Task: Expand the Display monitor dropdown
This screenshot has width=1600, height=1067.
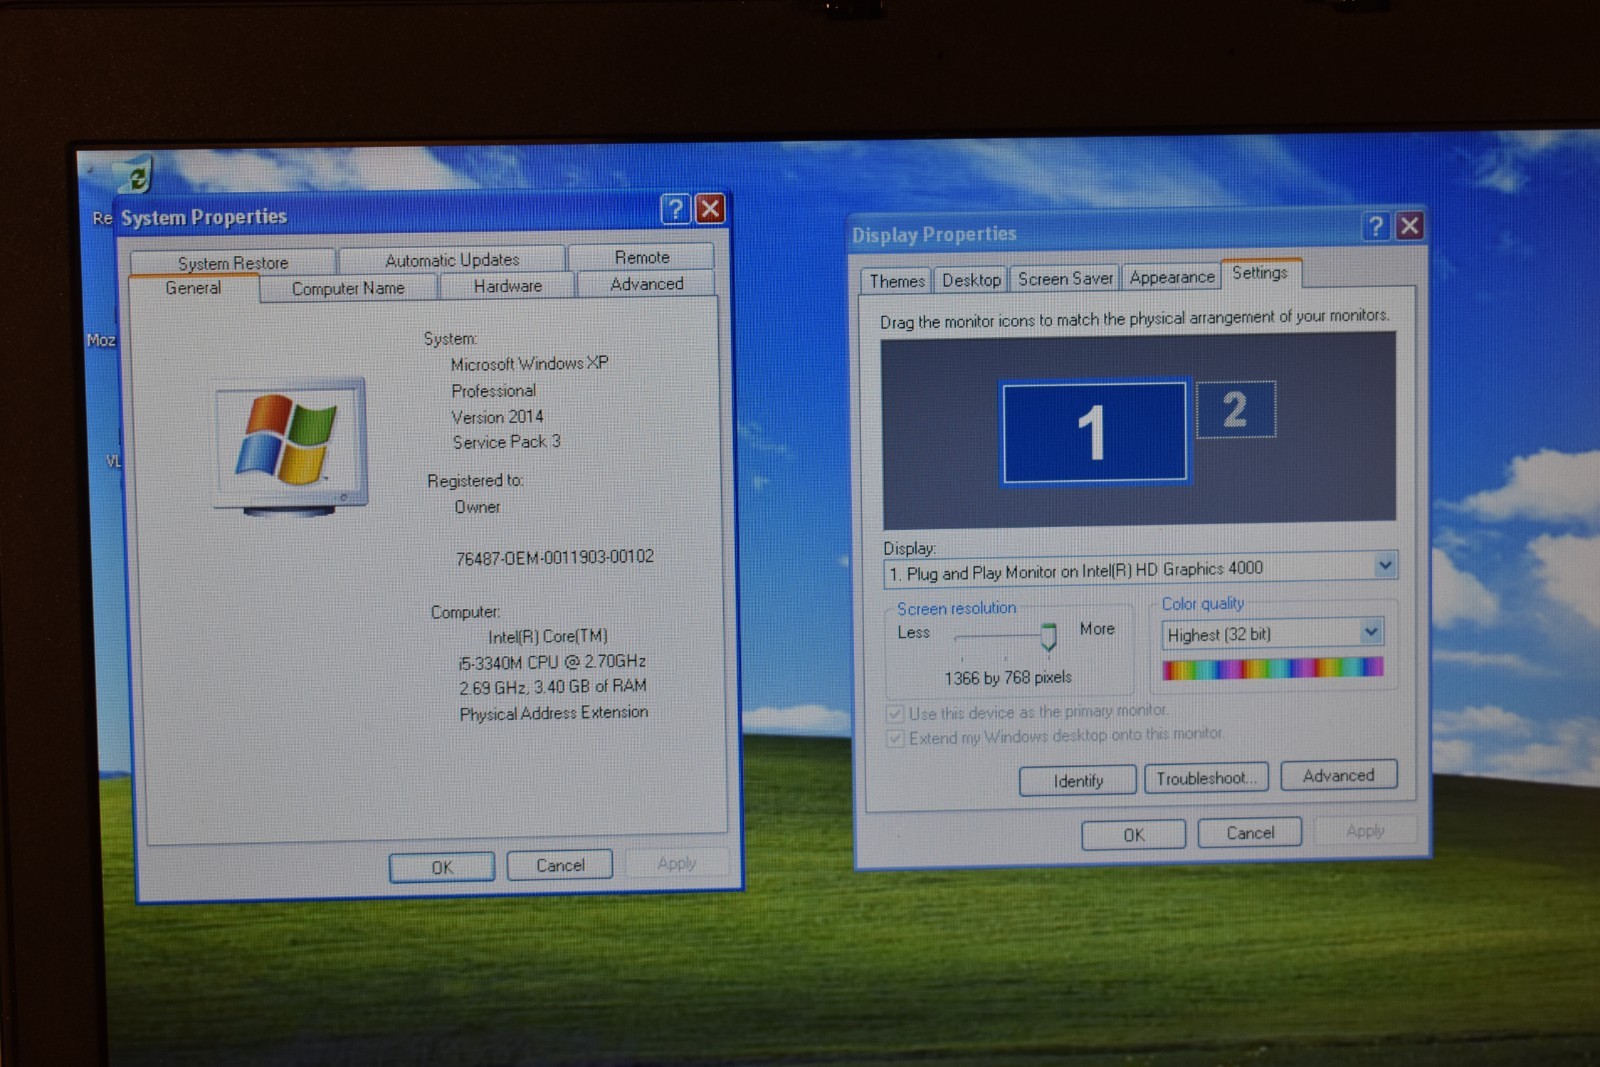Action: (1385, 566)
